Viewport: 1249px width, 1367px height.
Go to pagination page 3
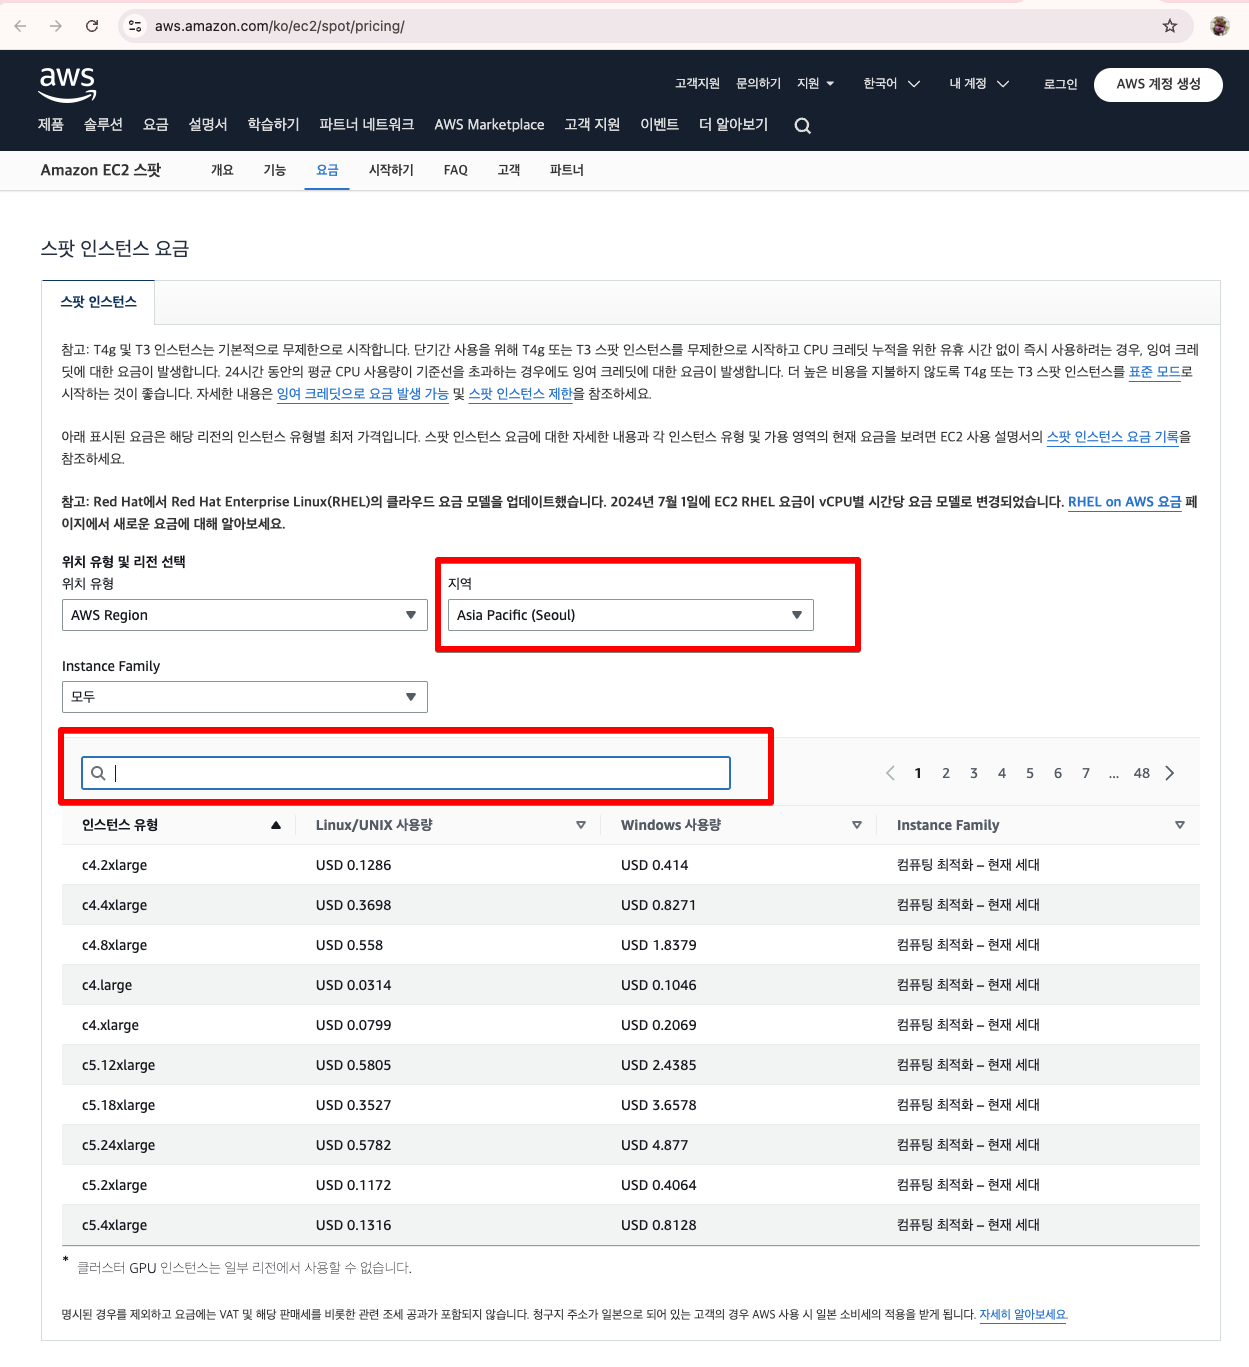pyautogui.click(x=974, y=773)
